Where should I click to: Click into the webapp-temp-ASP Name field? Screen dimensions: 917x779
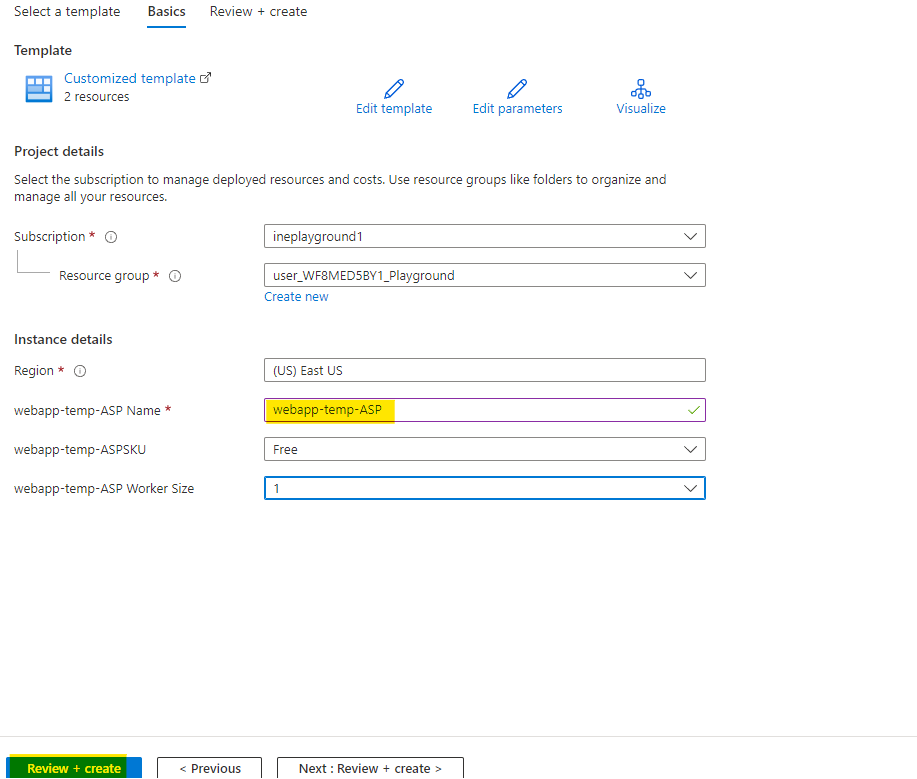point(484,410)
